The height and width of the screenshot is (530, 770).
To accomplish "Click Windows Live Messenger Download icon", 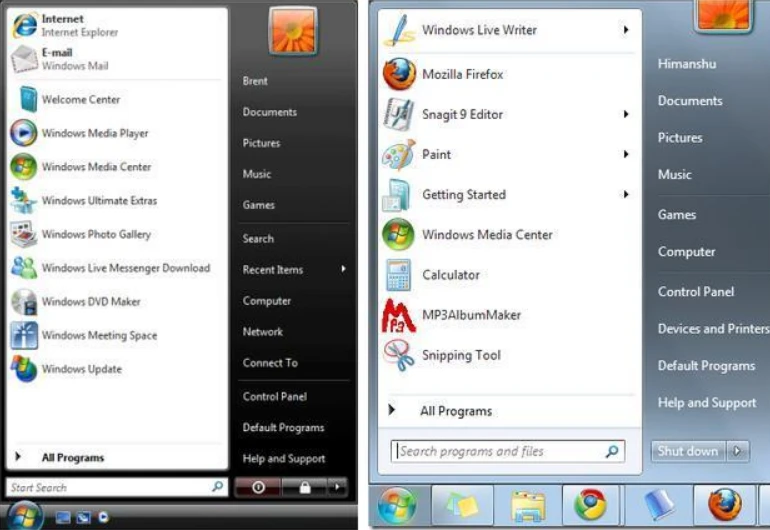I will click(x=24, y=268).
